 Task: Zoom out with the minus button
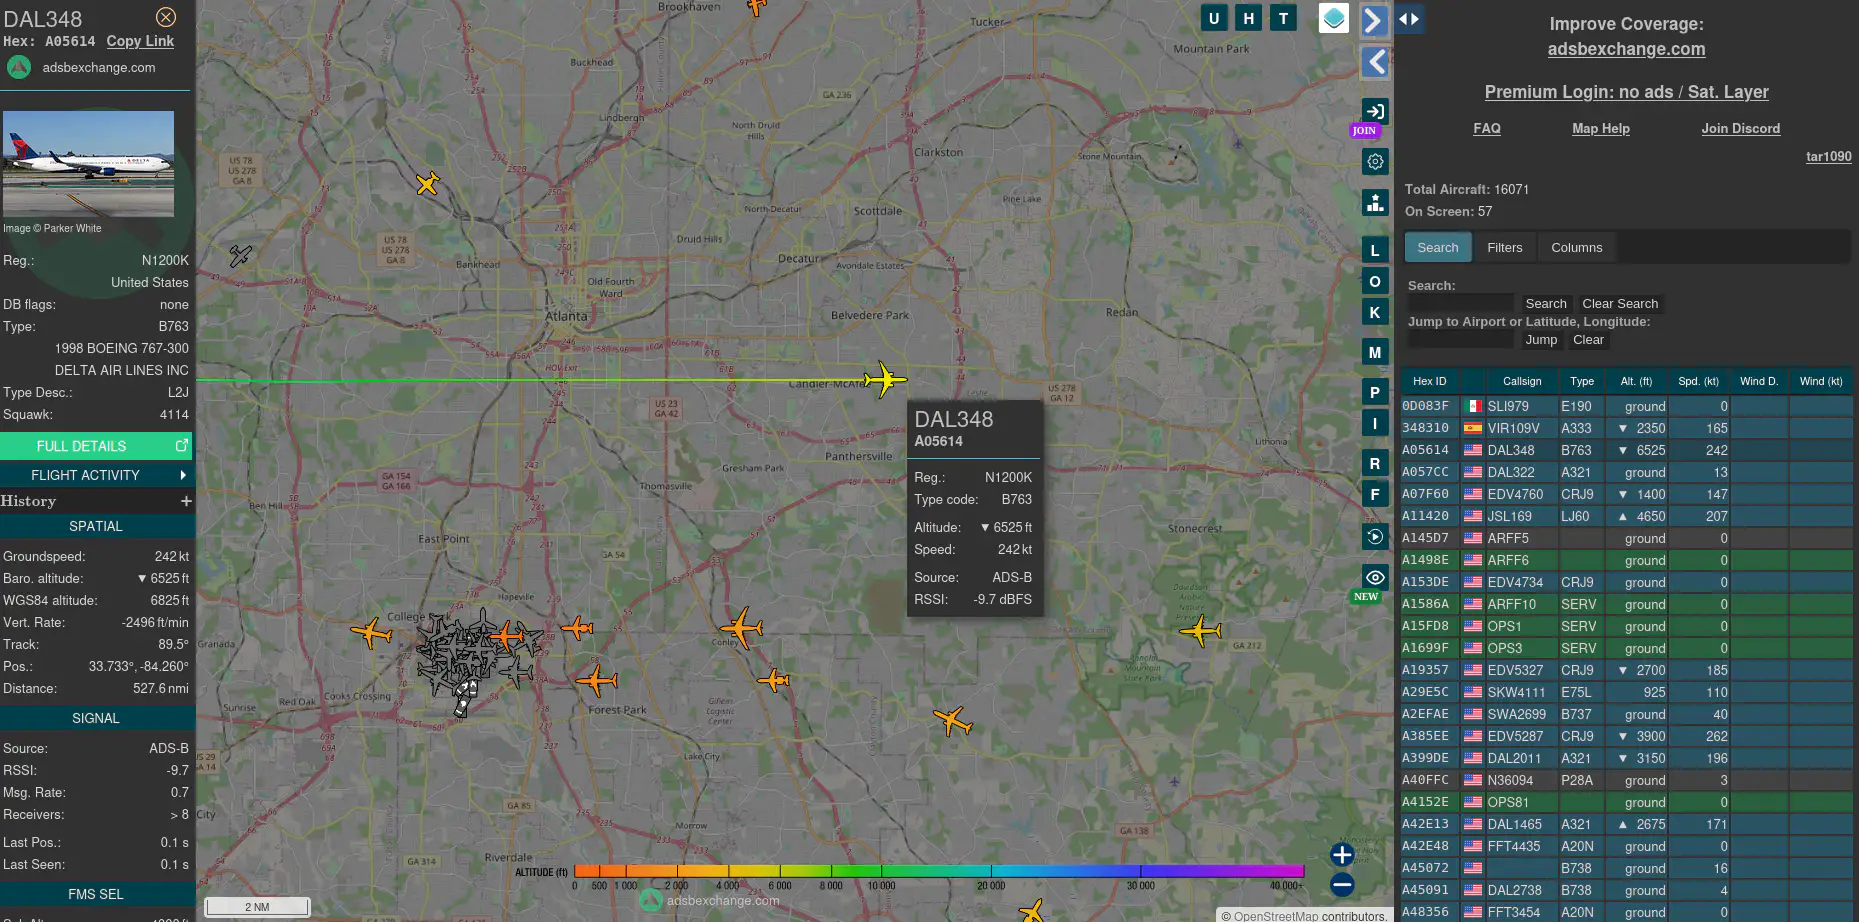(1342, 884)
